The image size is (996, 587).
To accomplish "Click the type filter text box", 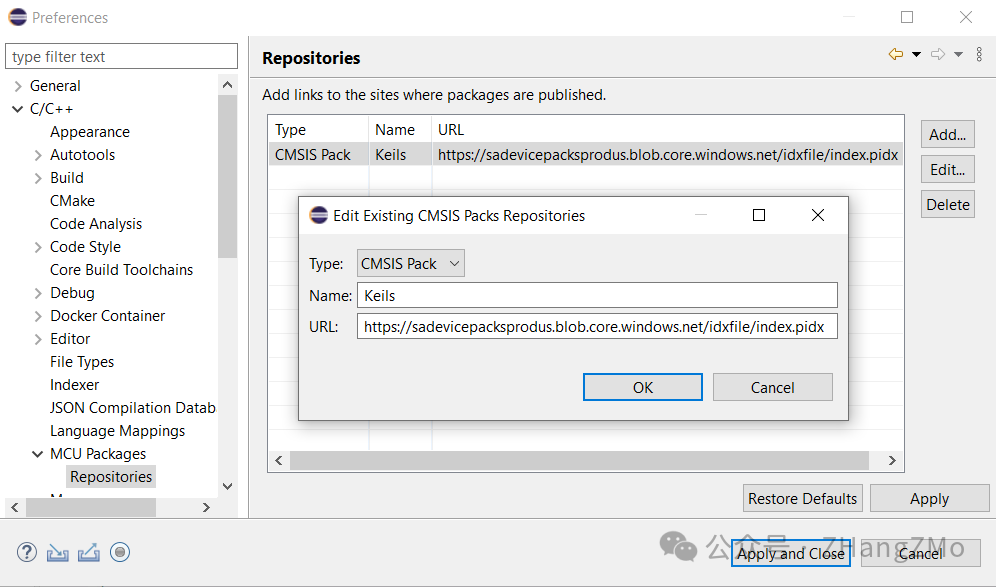I will pyautogui.click(x=121, y=57).
